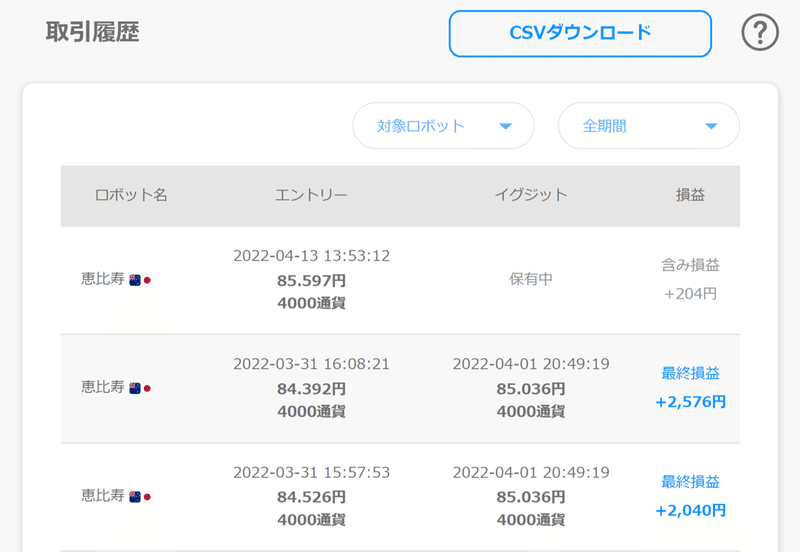Click the エントリー column header

(311, 195)
